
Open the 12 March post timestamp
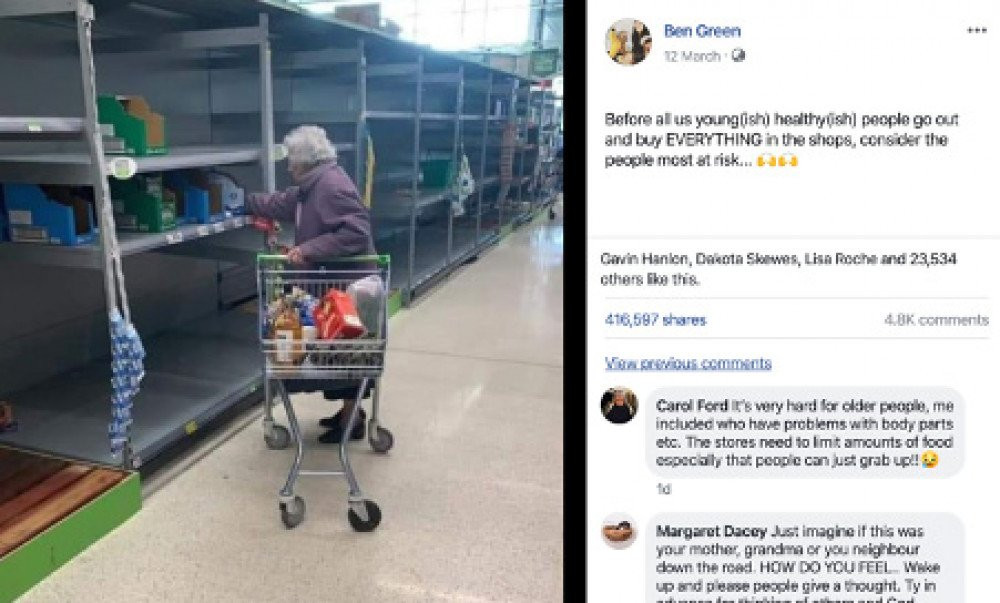click(691, 56)
